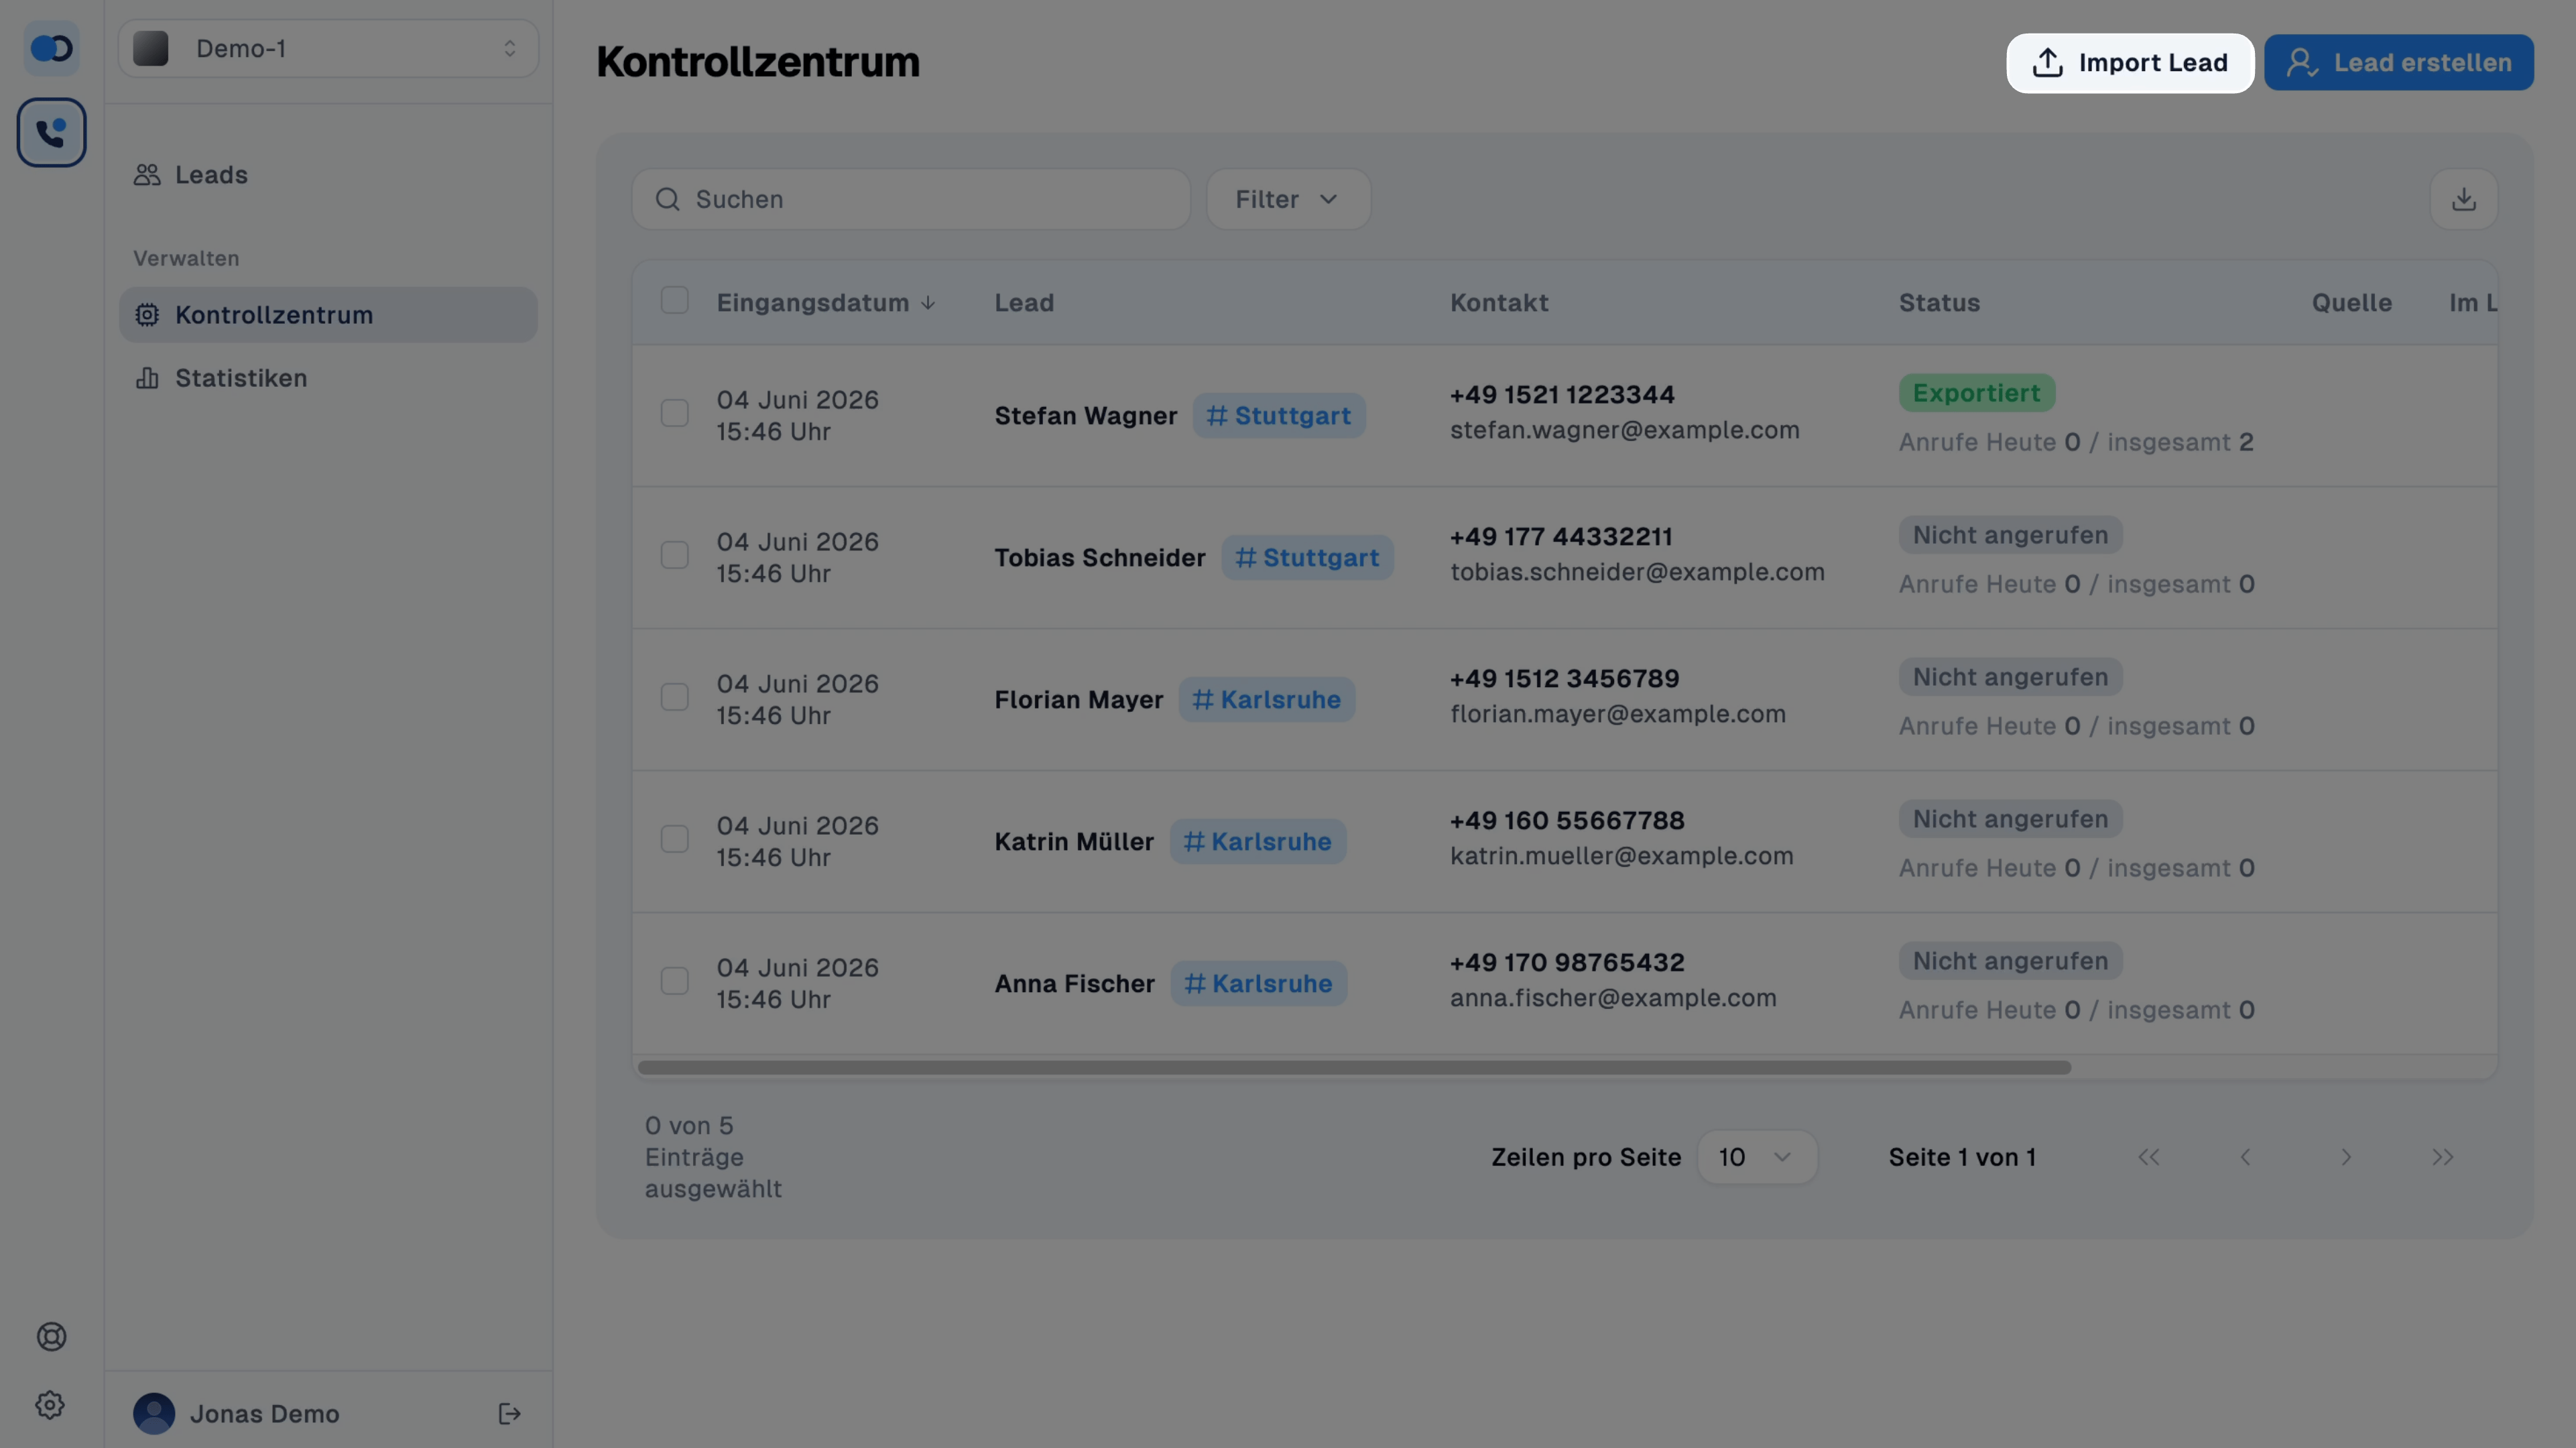Open Leads in the sidebar
This screenshot has width=2576, height=1448.
tap(329, 174)
